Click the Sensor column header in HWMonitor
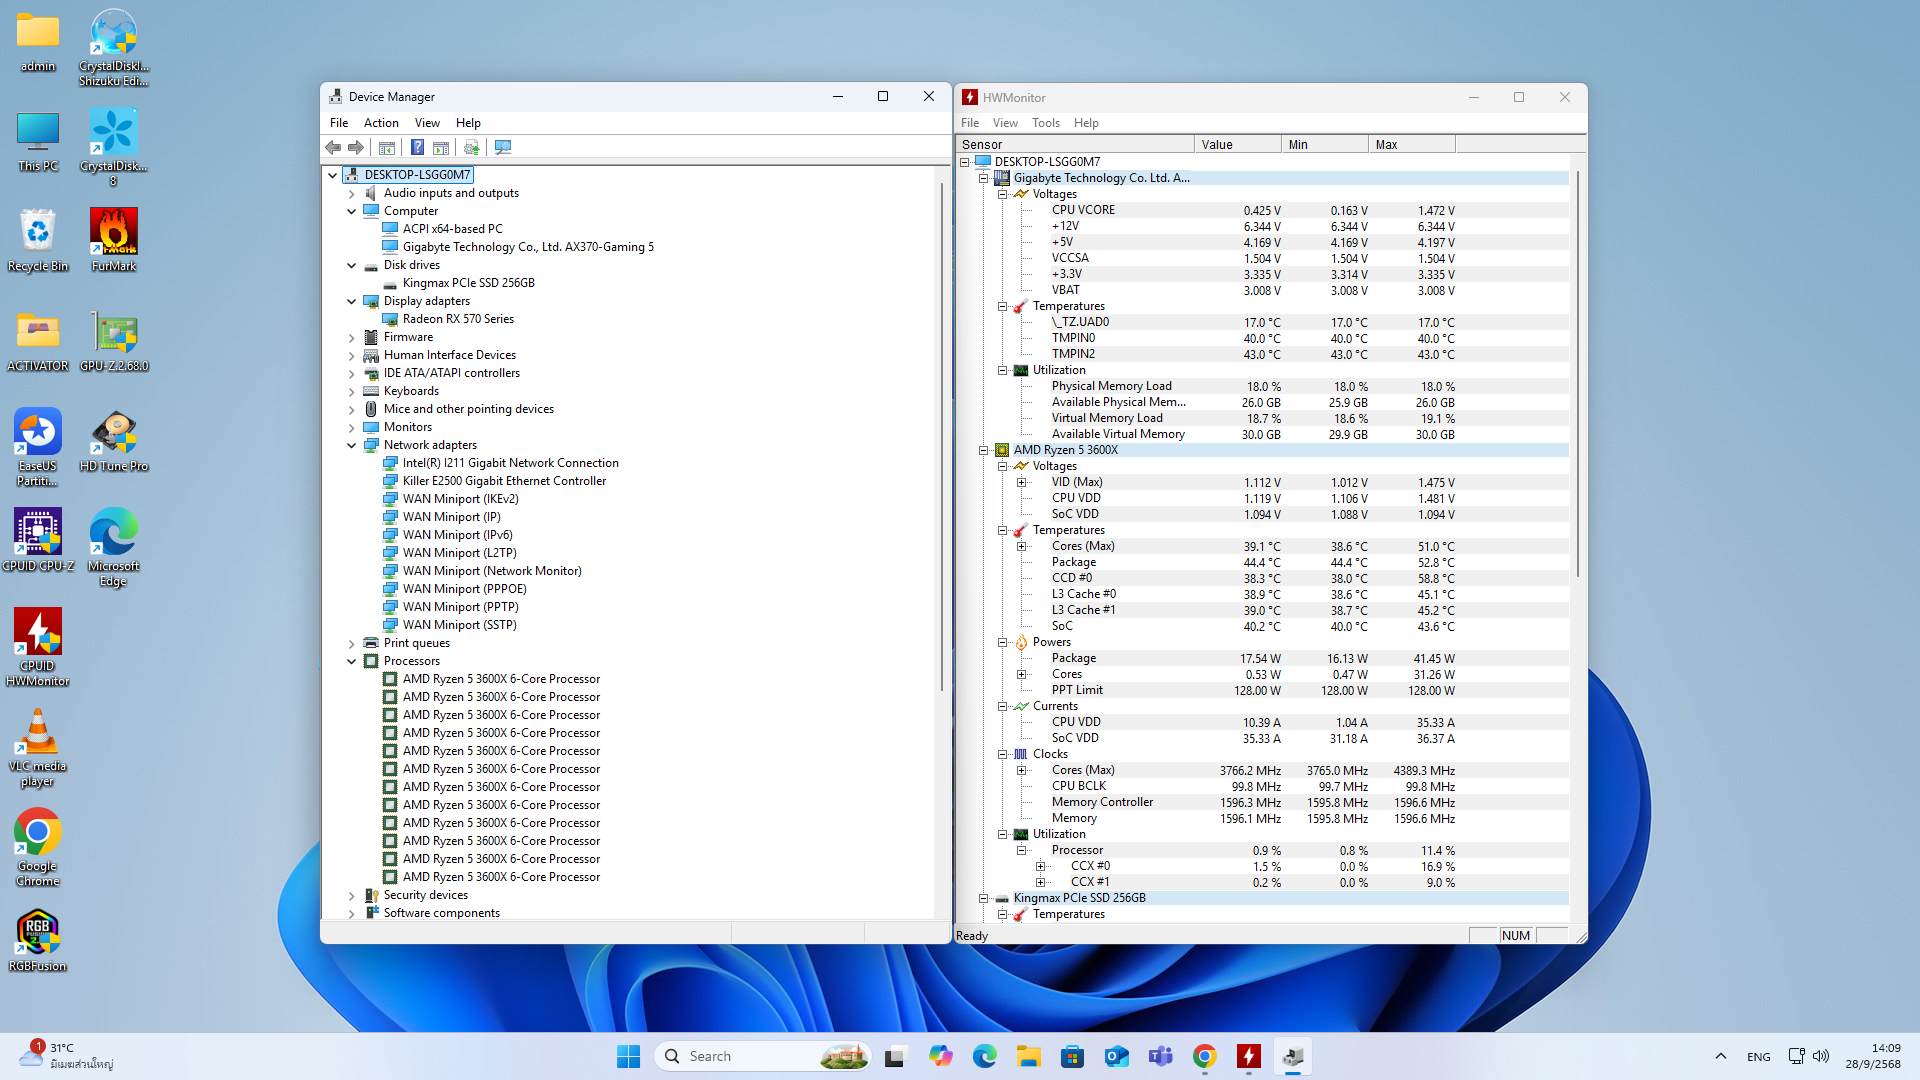 1075,144
